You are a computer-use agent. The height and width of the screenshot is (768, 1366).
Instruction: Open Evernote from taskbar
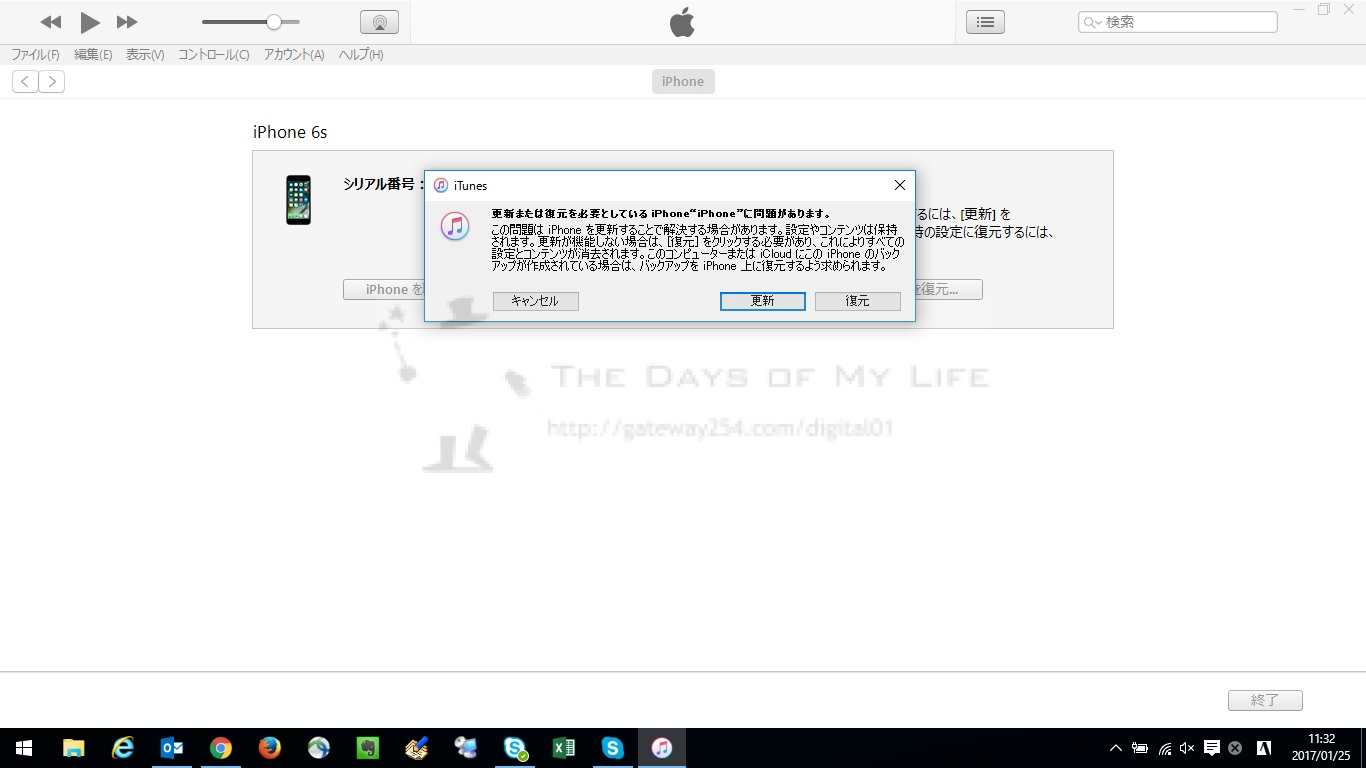click(367, 748)
